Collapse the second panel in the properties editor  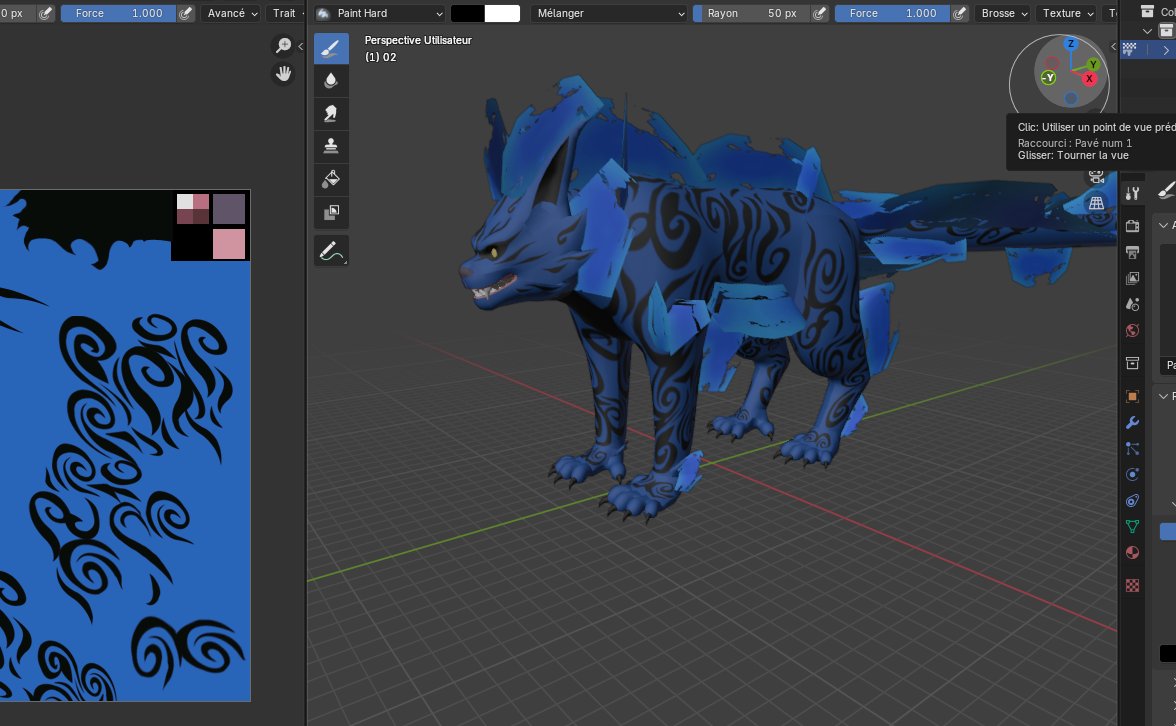[1163, 396]
